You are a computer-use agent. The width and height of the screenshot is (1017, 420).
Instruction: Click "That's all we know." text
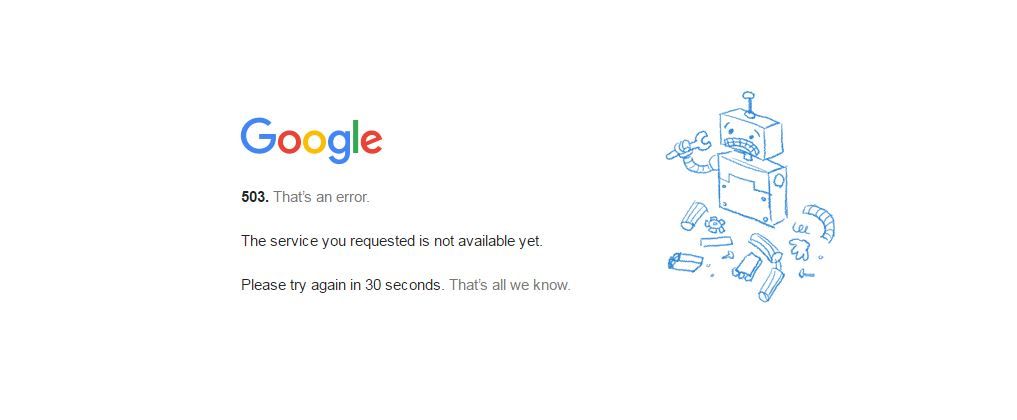pos(510,285)
